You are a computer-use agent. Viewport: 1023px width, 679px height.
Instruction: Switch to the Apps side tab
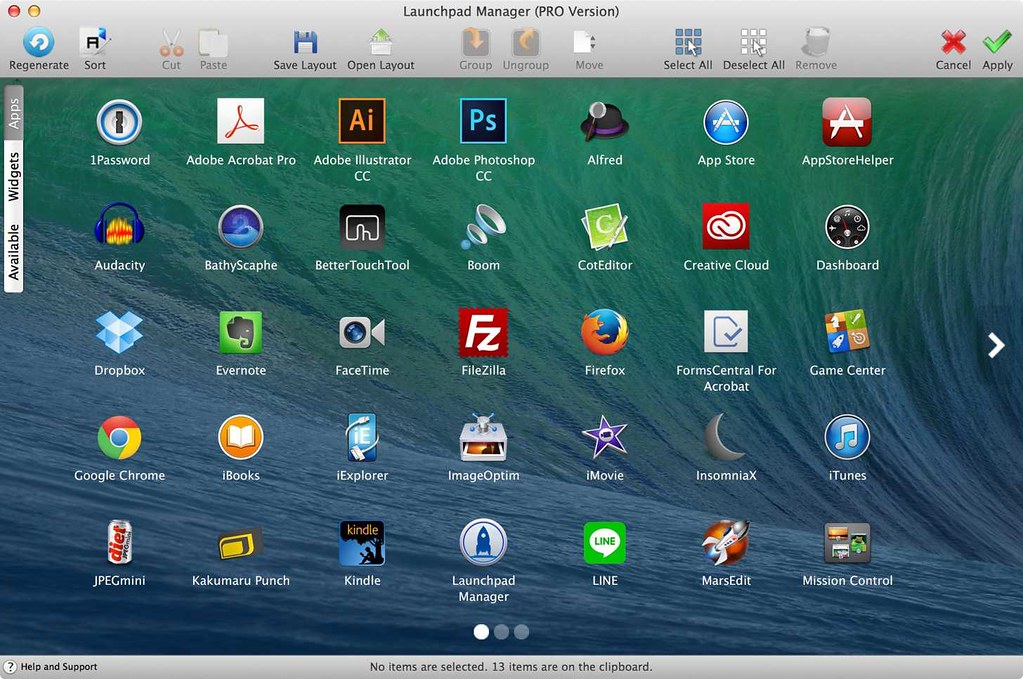pos(14,112)
